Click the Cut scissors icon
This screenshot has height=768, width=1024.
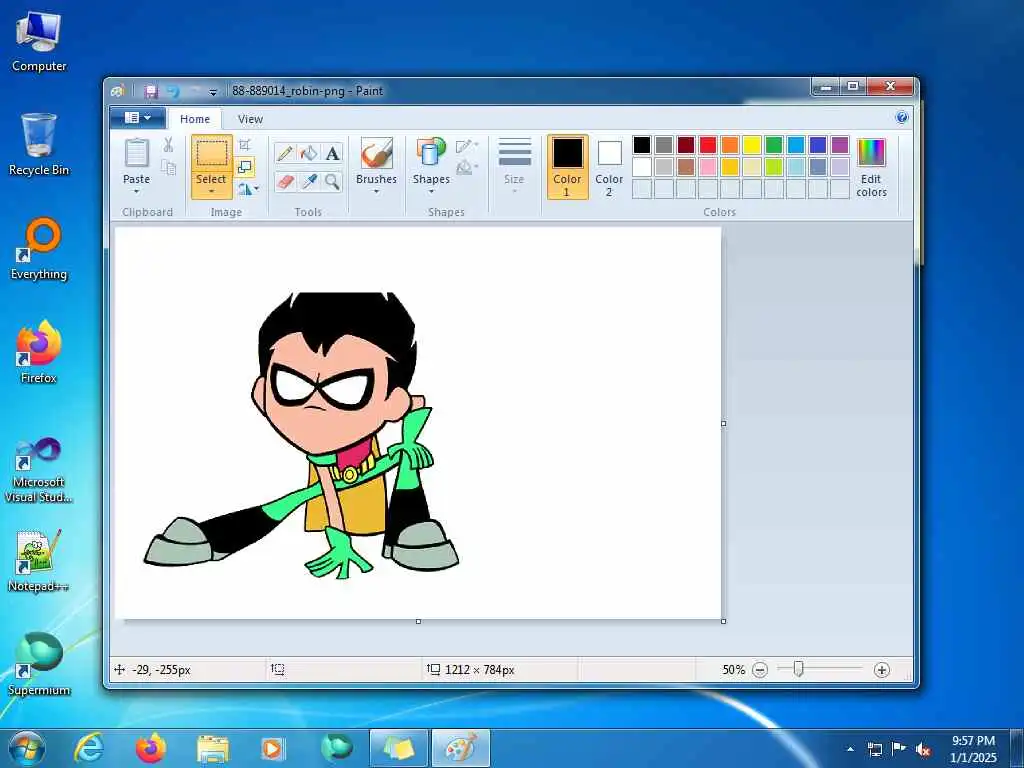(x=168, y=145)
